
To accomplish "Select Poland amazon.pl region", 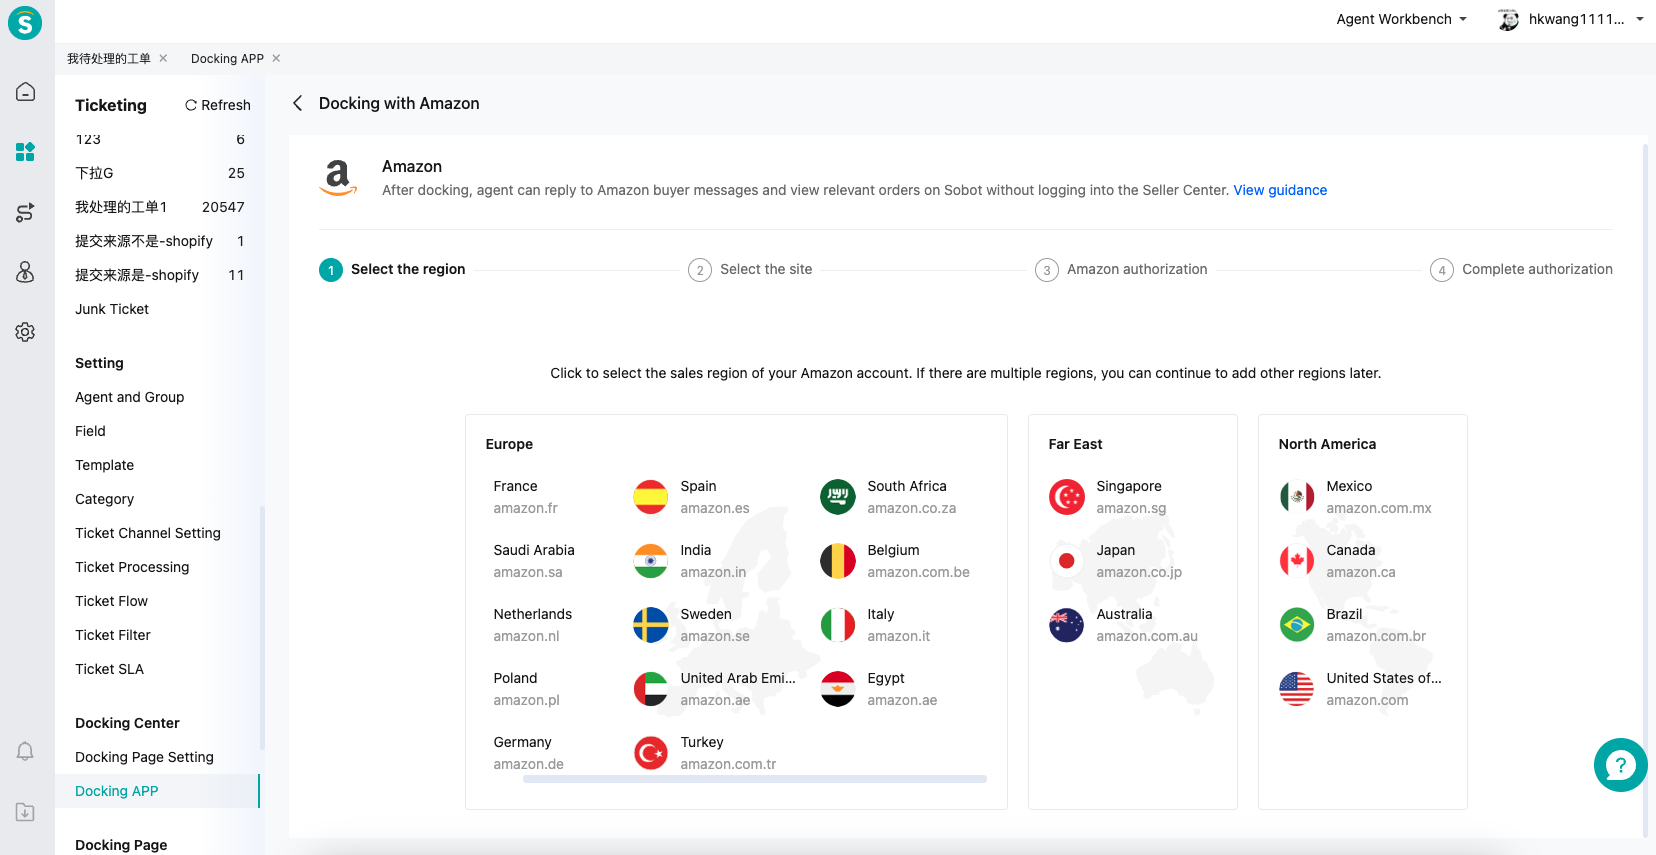I will (x=526, y=689).
